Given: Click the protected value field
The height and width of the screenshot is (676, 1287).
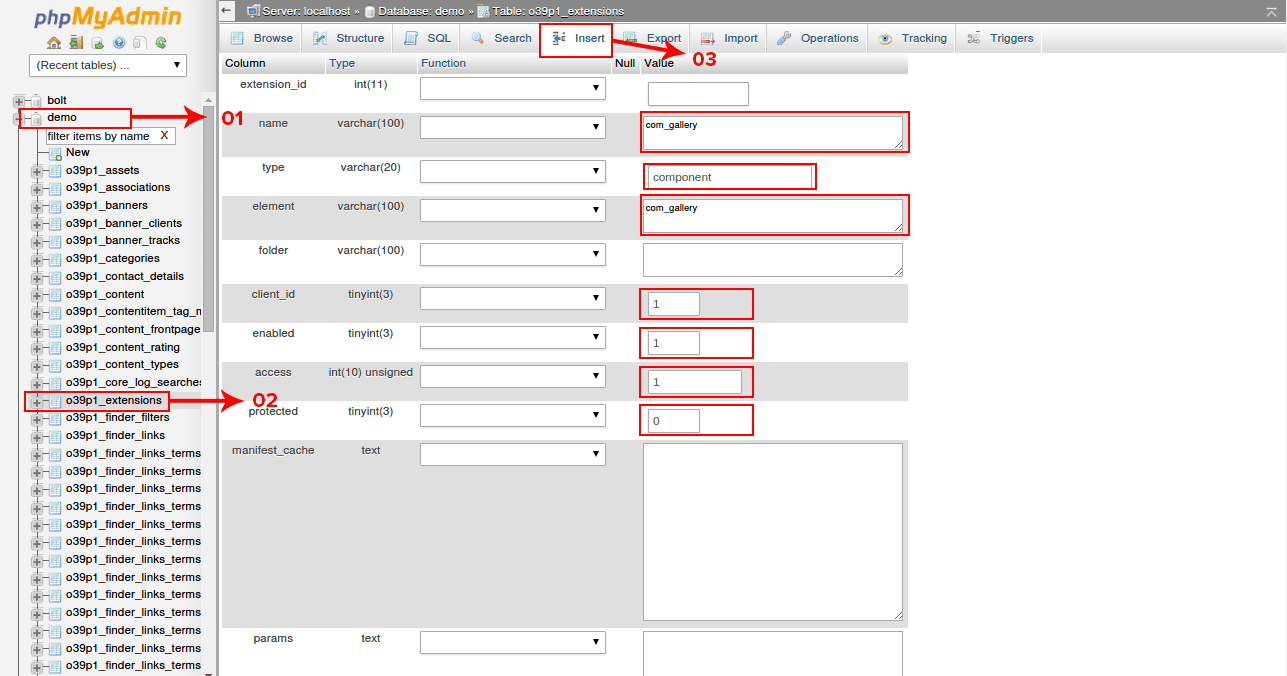Looking at the screenshot, I should pyautogui.click(x=674, y=421).
